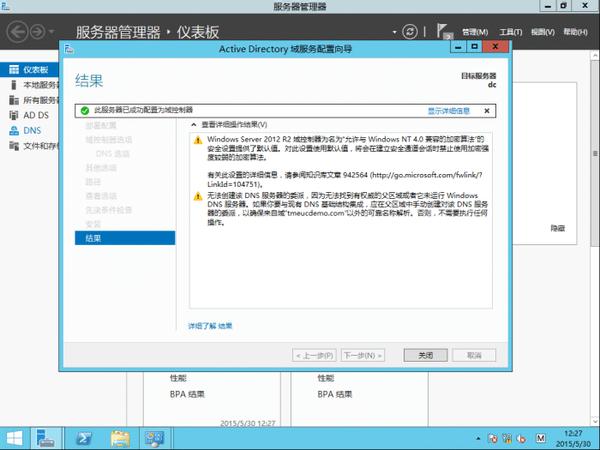This screenshot has width=600, height=450.
Task: Click the right BPA 结果 entry
Action: point(335,394)
